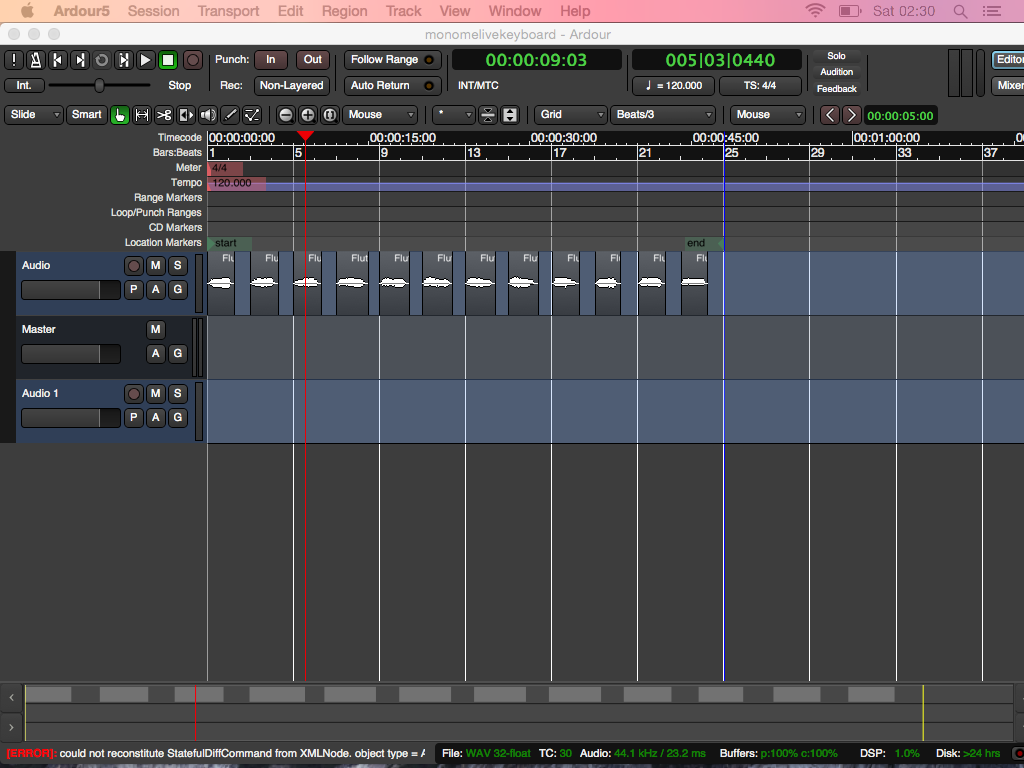
Task: Open the Track menu
Action: click(404, 11)
